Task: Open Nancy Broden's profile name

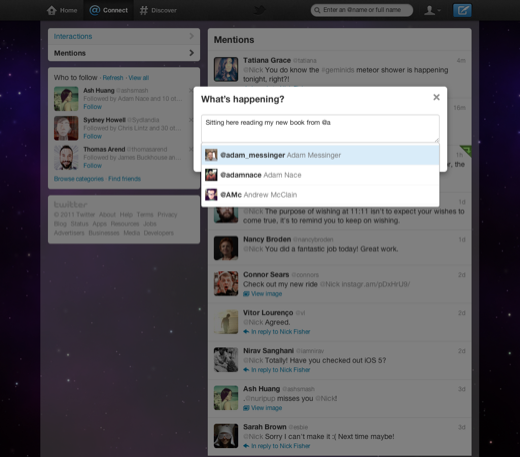Action: (267, 239)
